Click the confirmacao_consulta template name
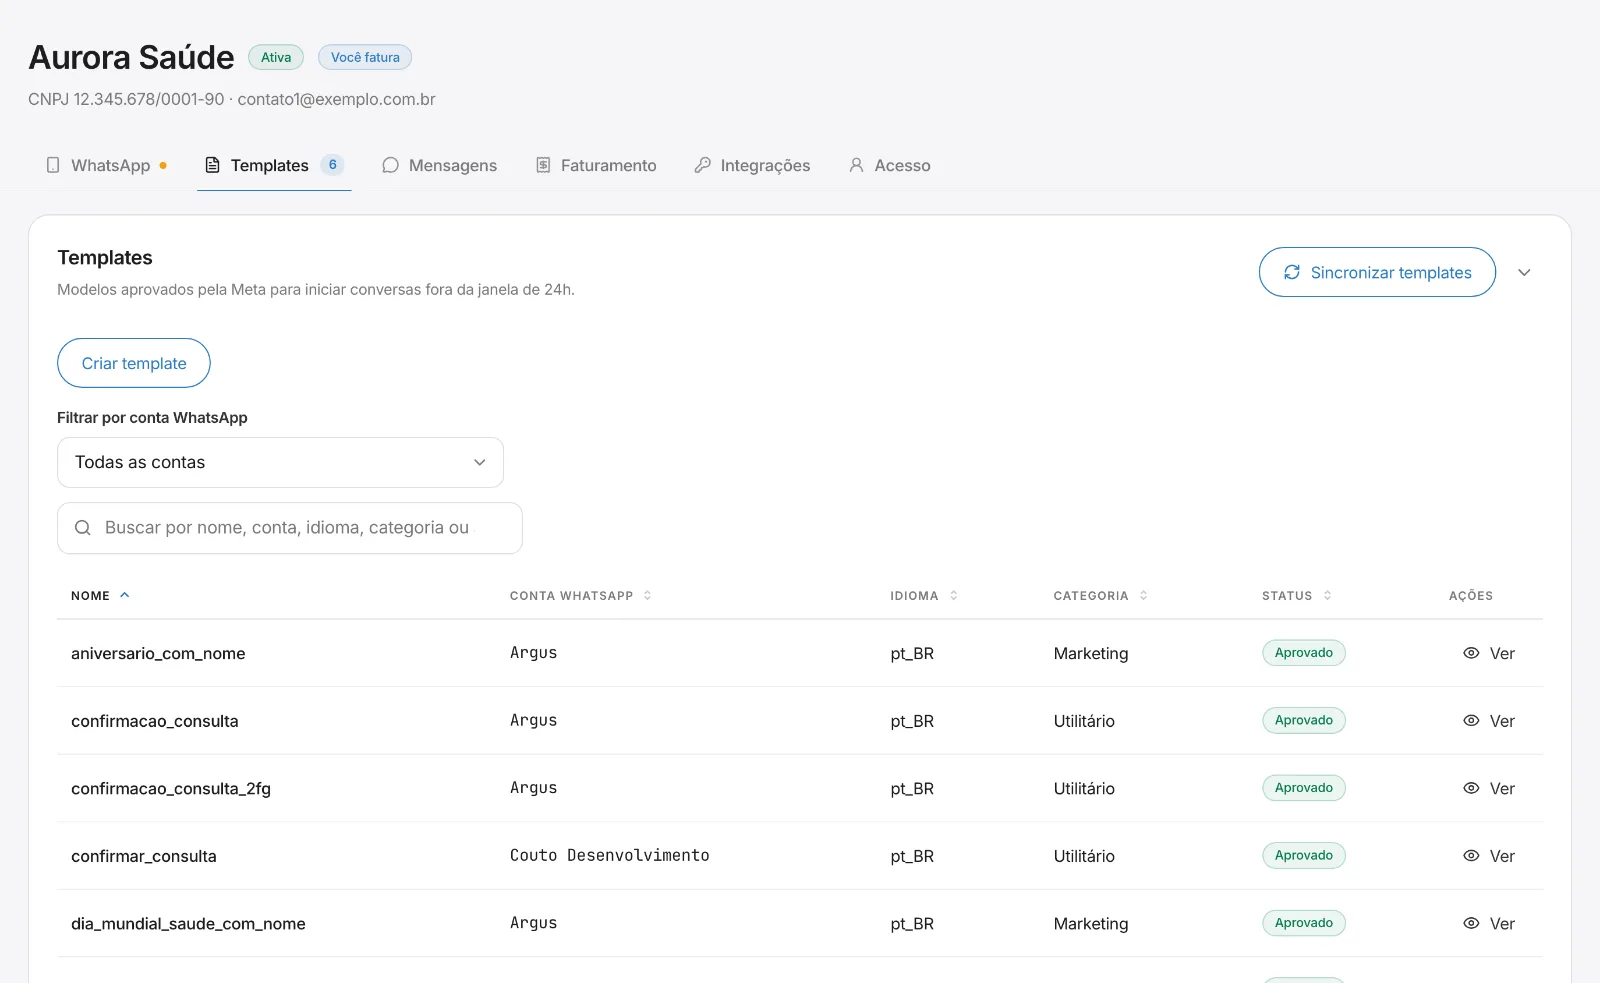Viewport: 1600px width, 983px height. point(155,721)
